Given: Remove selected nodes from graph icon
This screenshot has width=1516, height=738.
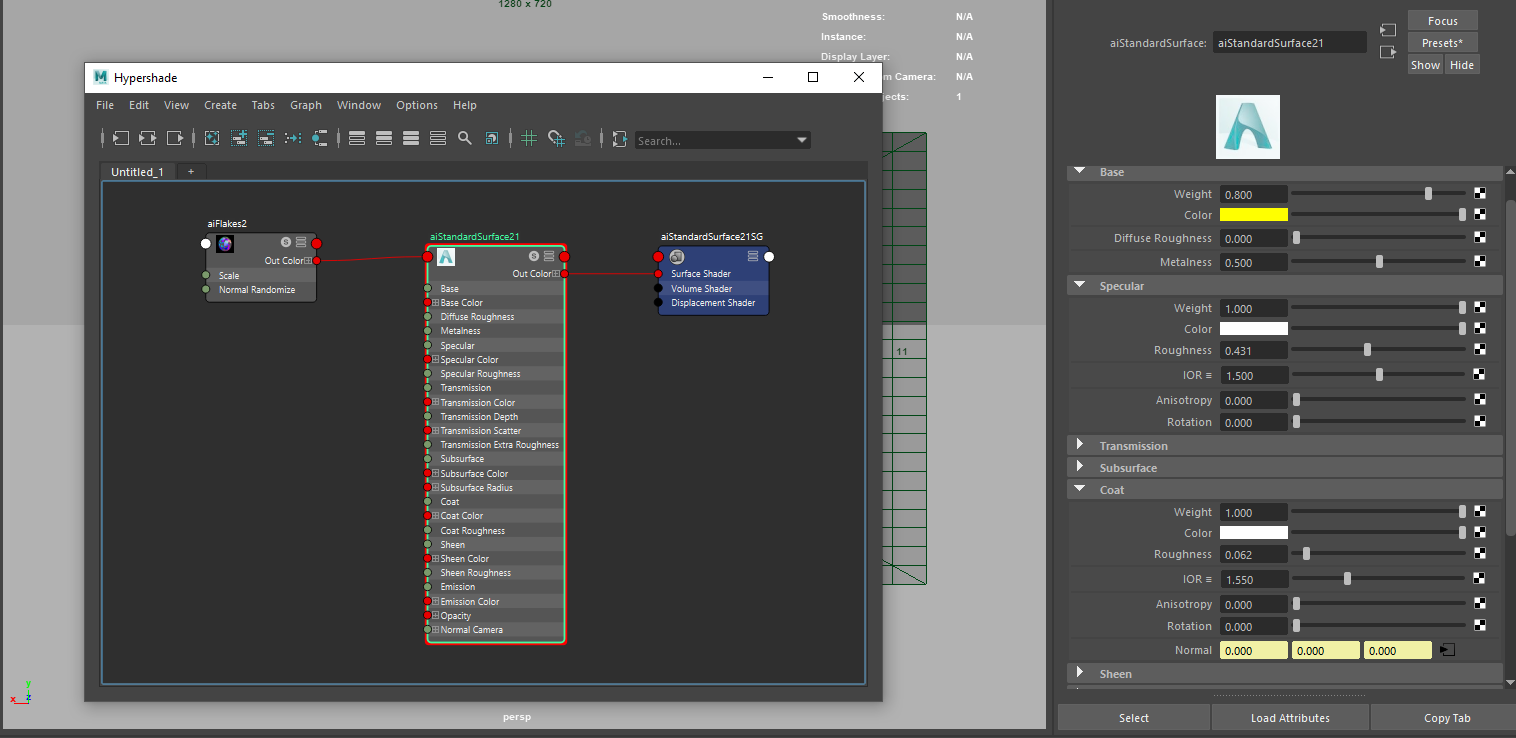Looking at the screenshot, I should pyautogui.click(x=266, y=138).
